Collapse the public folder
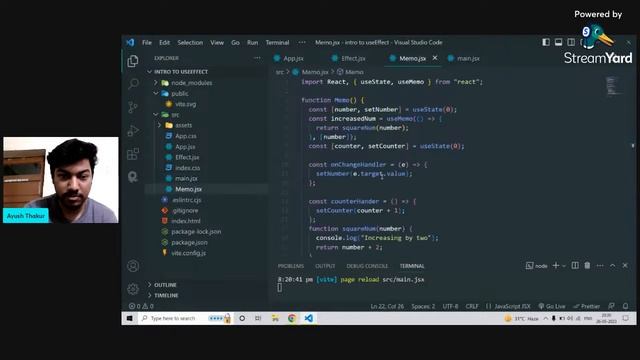Image resolution: width=640 pixels, height=360 pixels. pyautogui.click(x=180, y=93)
